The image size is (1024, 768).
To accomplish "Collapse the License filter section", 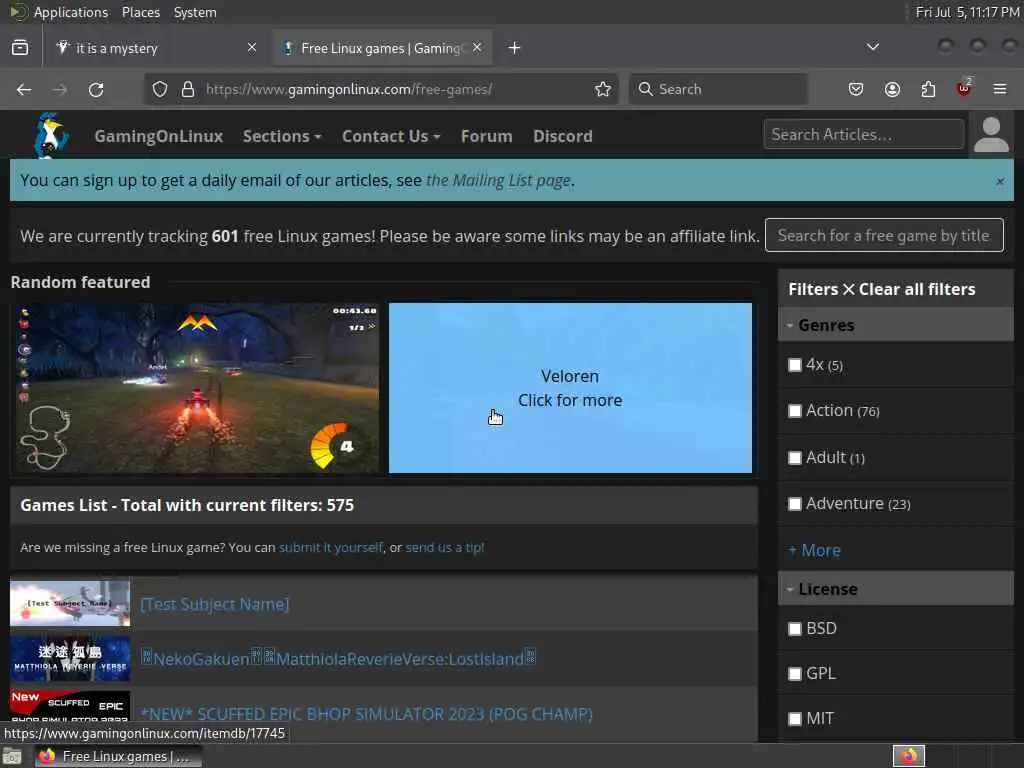I will [895, 588].
